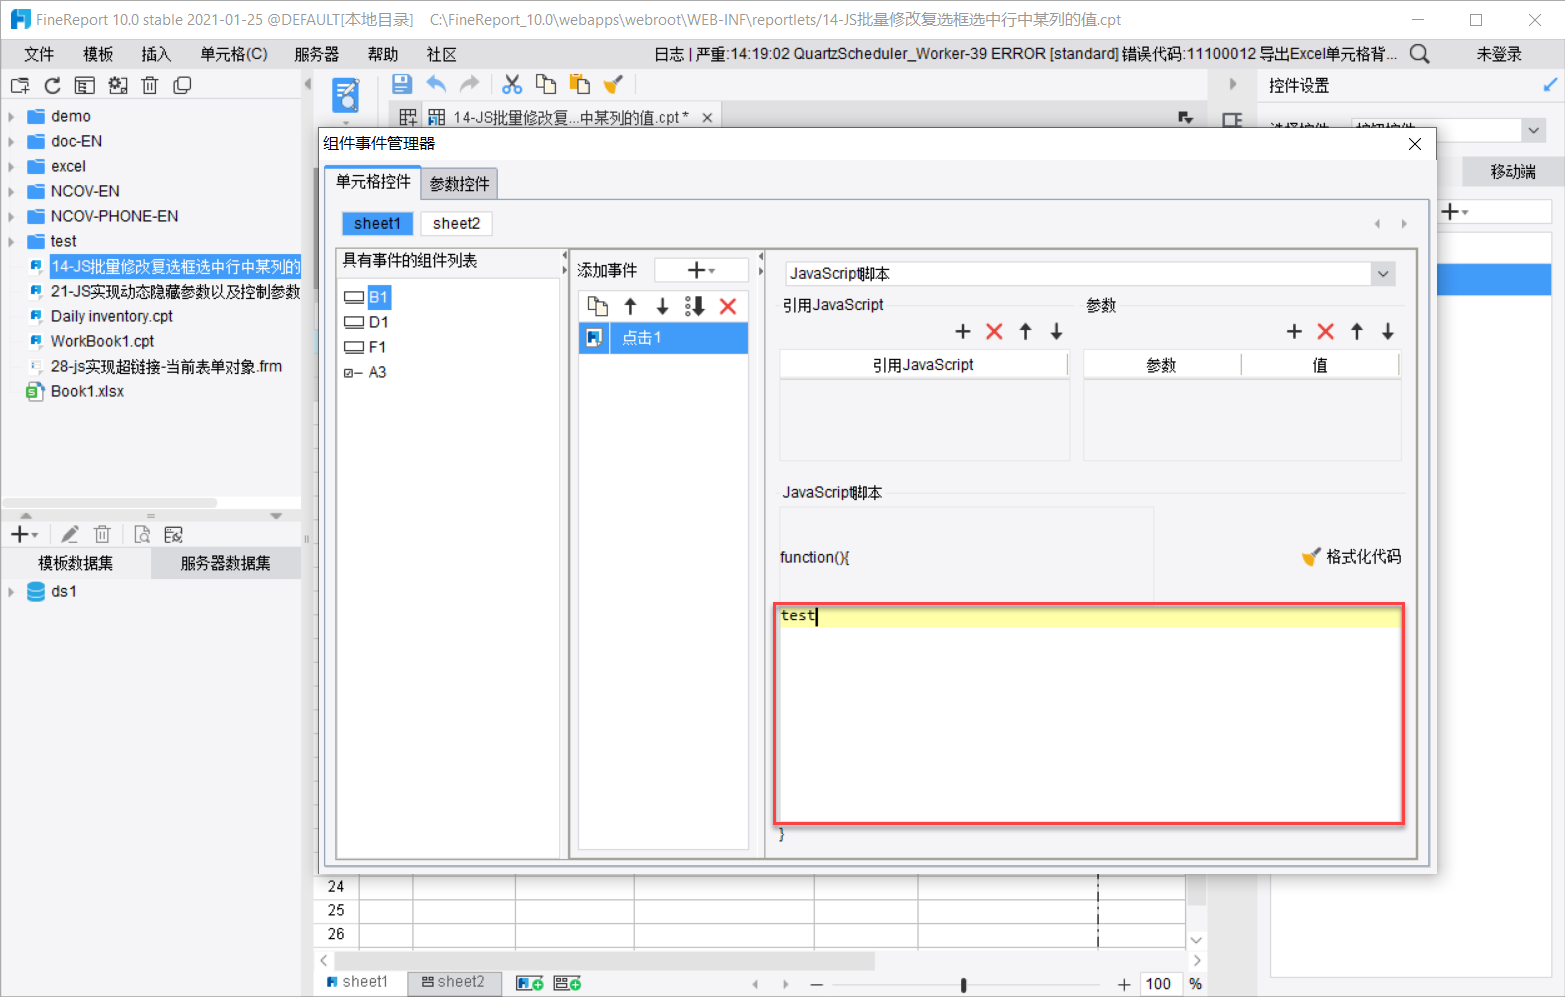Viewport: 1565px width, 997px height.
Task: Switch to the 参数控件 tab
Action: 459,184
